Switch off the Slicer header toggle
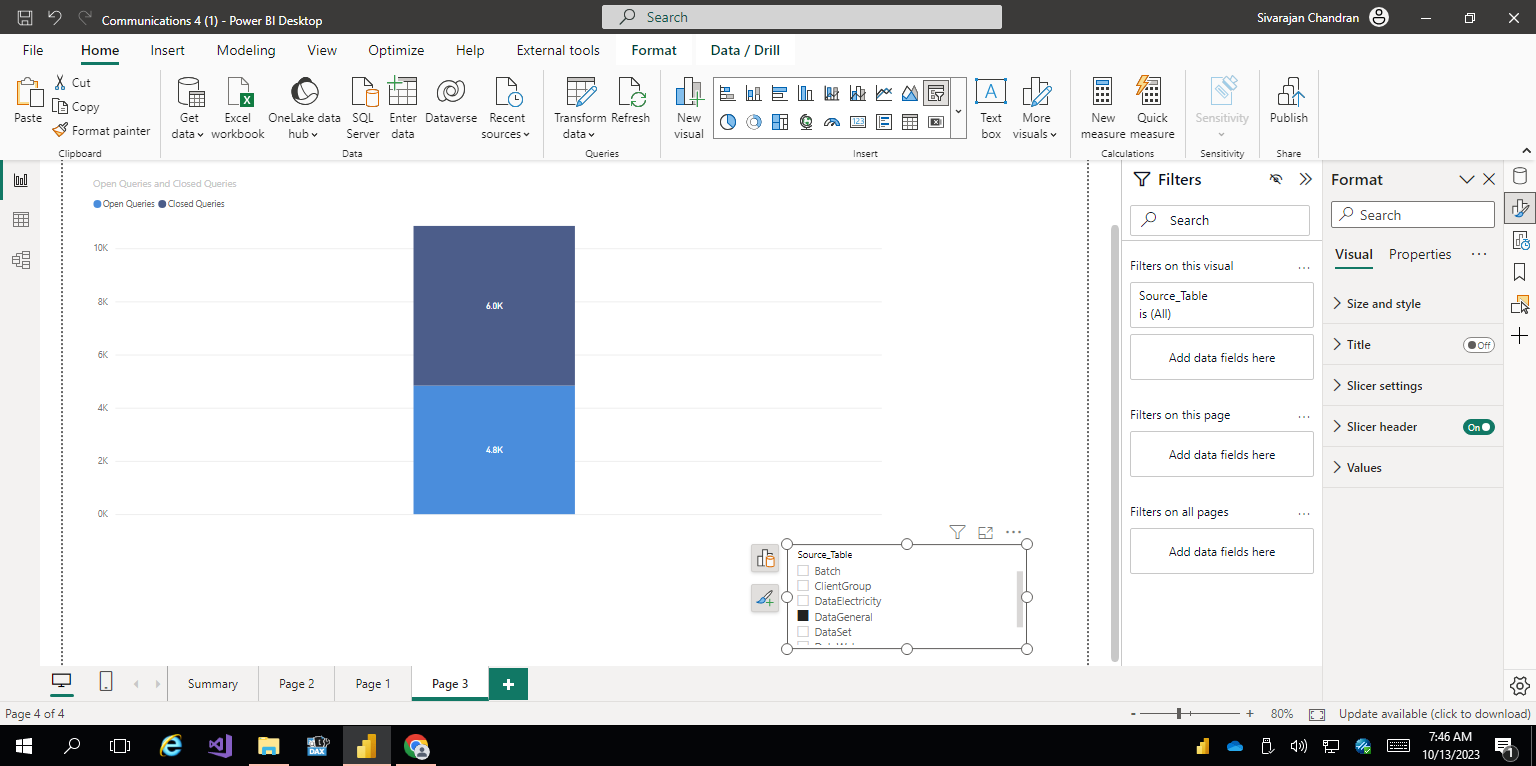Image resolution: width=1536 pixels, height=766 pixels. click(1478, 427)
